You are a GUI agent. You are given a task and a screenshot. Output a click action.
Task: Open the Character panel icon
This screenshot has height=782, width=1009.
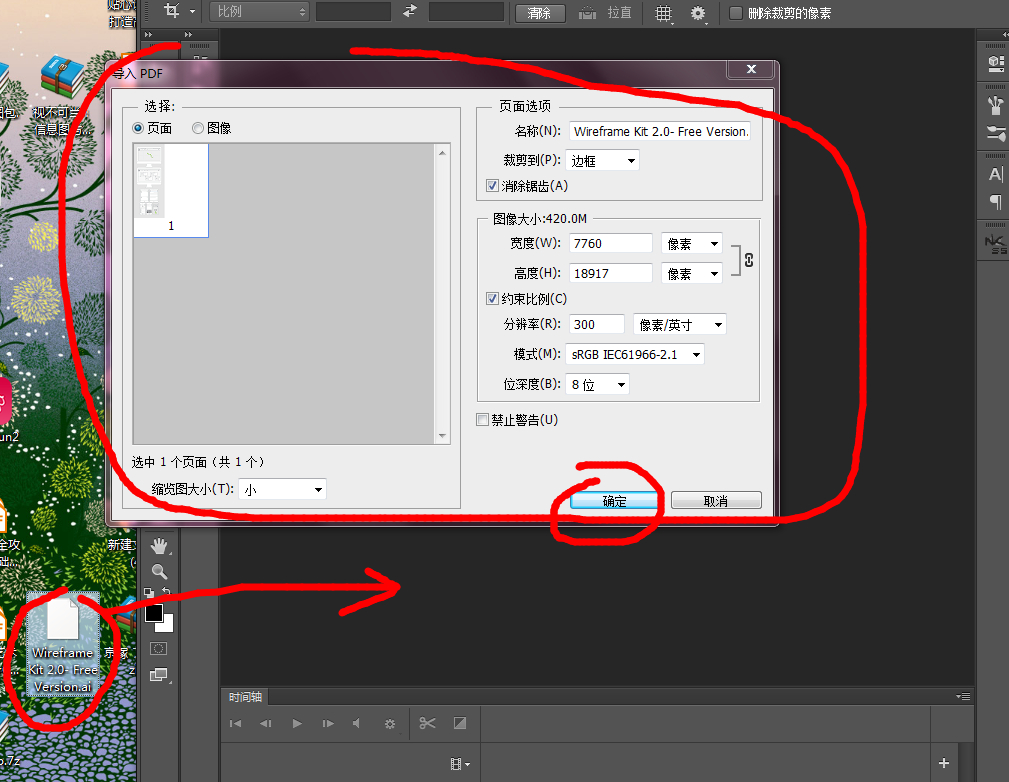[x=995, y=175]
